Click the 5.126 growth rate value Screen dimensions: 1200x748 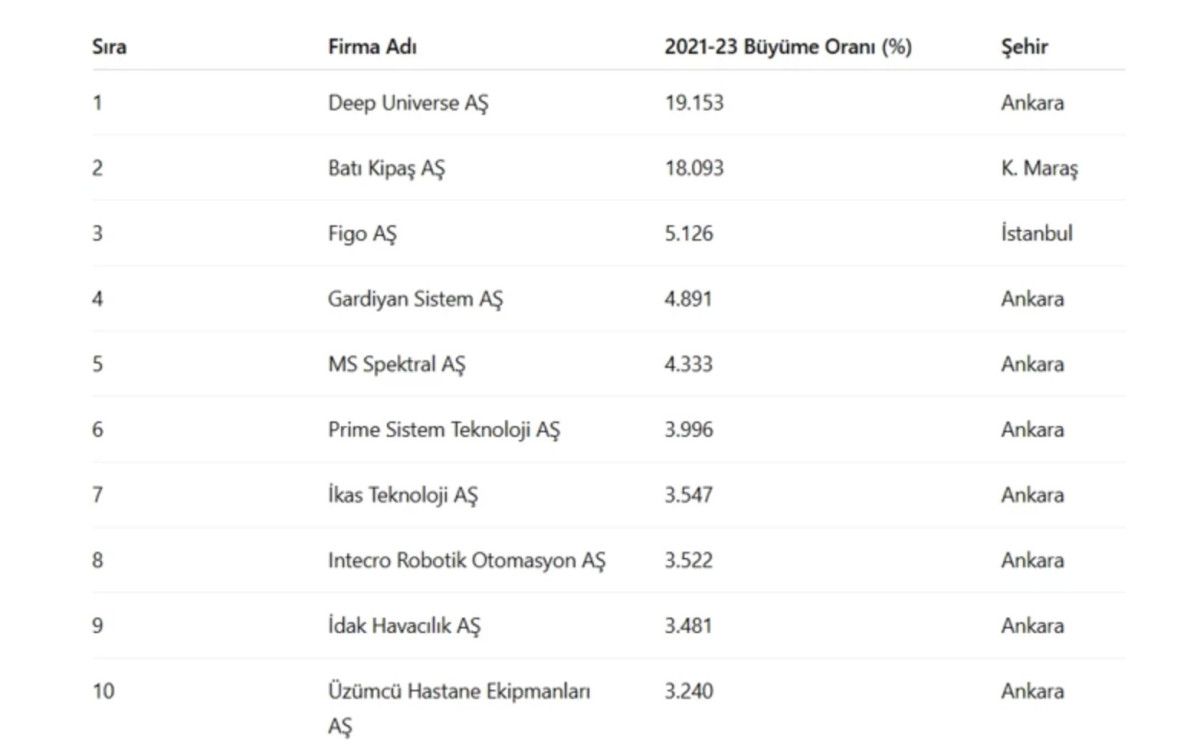(689, 234)
